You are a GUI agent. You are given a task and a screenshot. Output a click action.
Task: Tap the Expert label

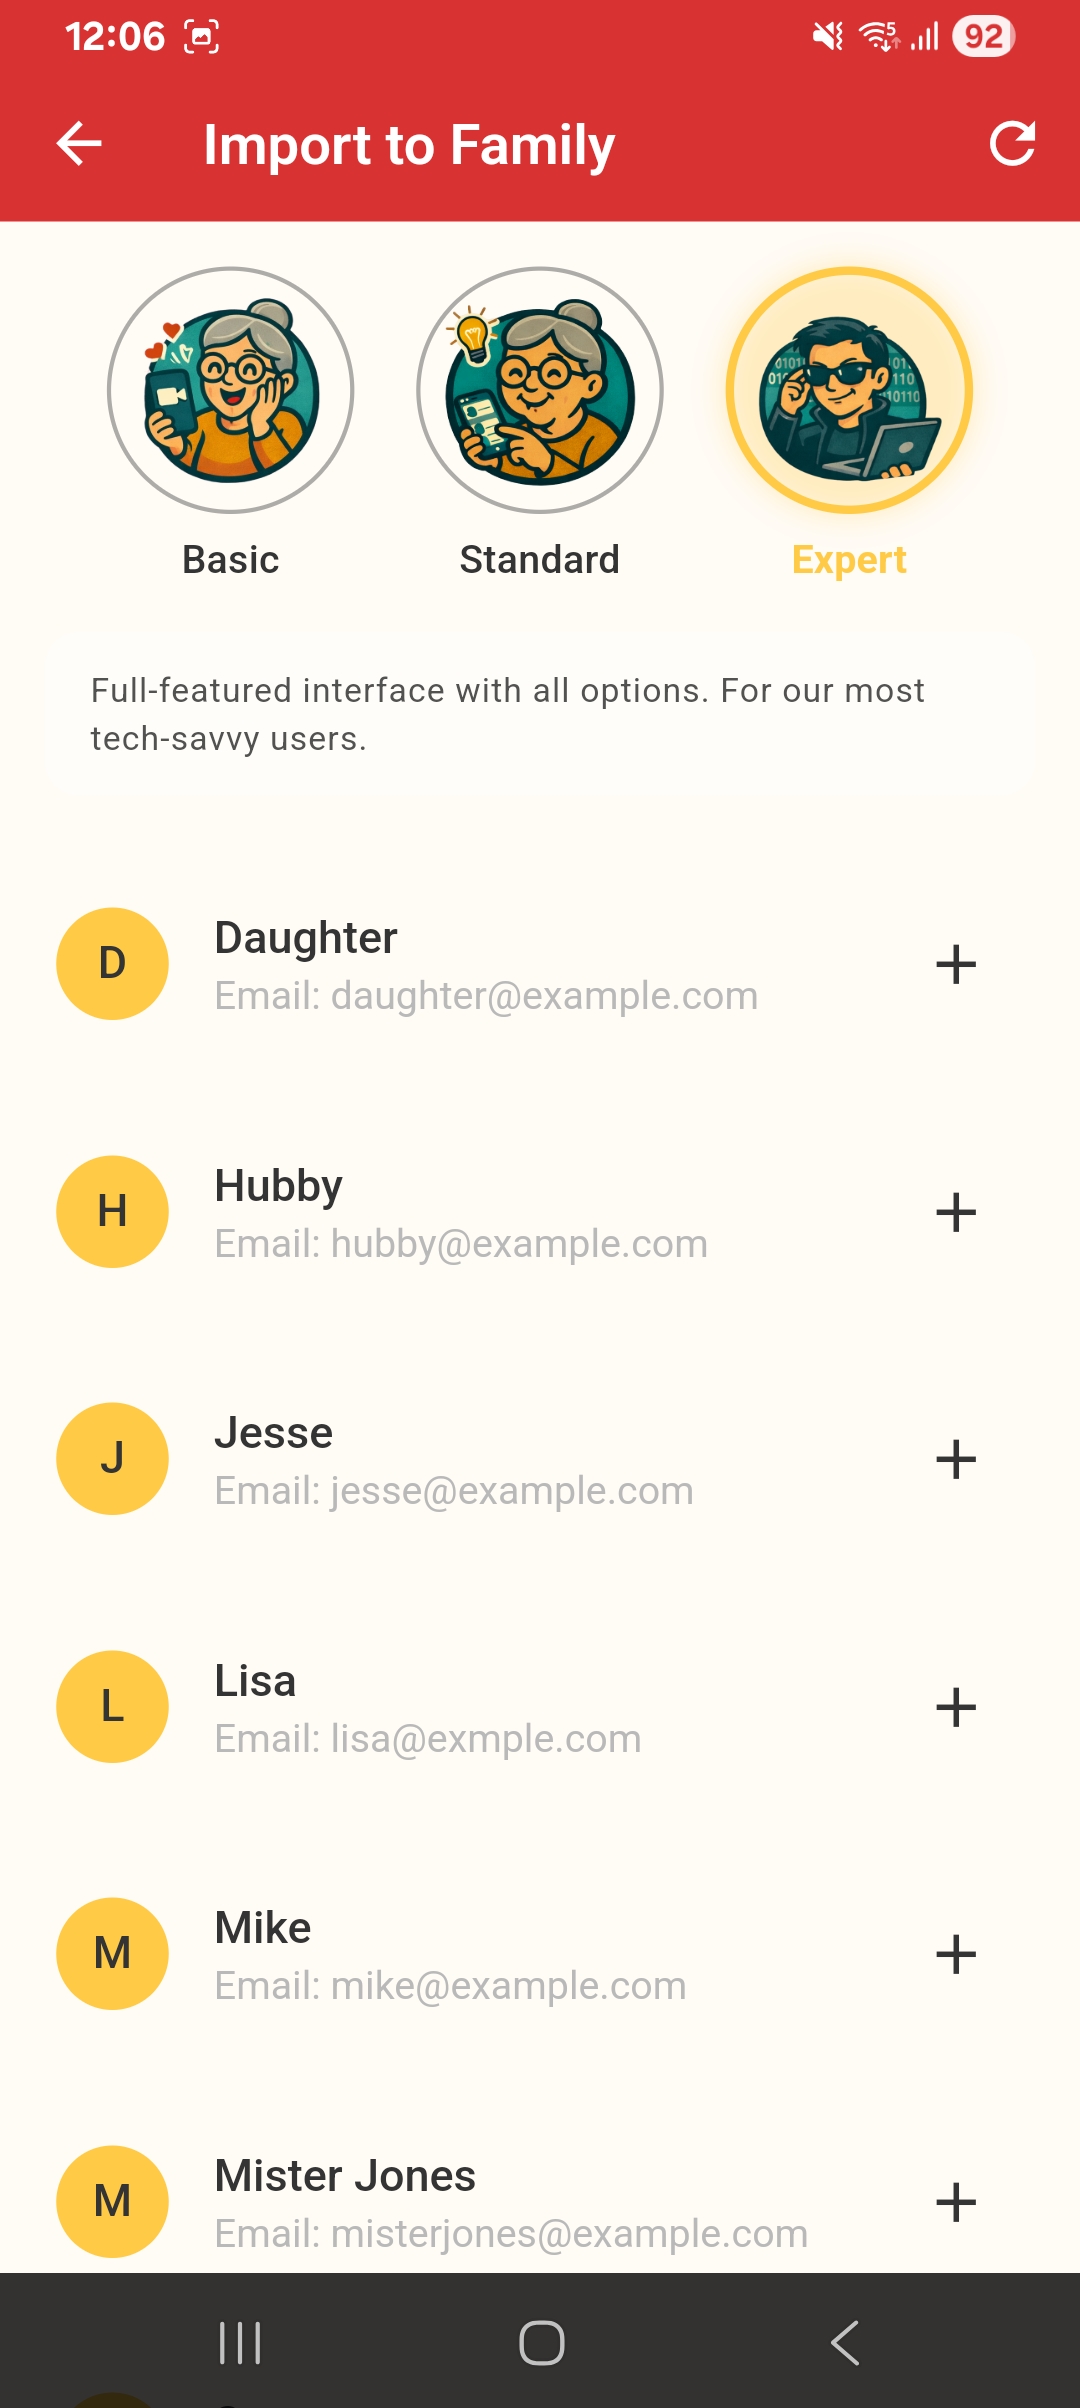849,560
